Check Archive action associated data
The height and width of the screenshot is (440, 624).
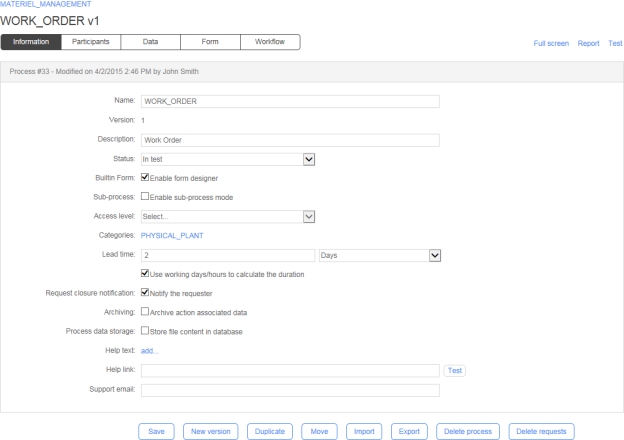[x=146, y=311]
